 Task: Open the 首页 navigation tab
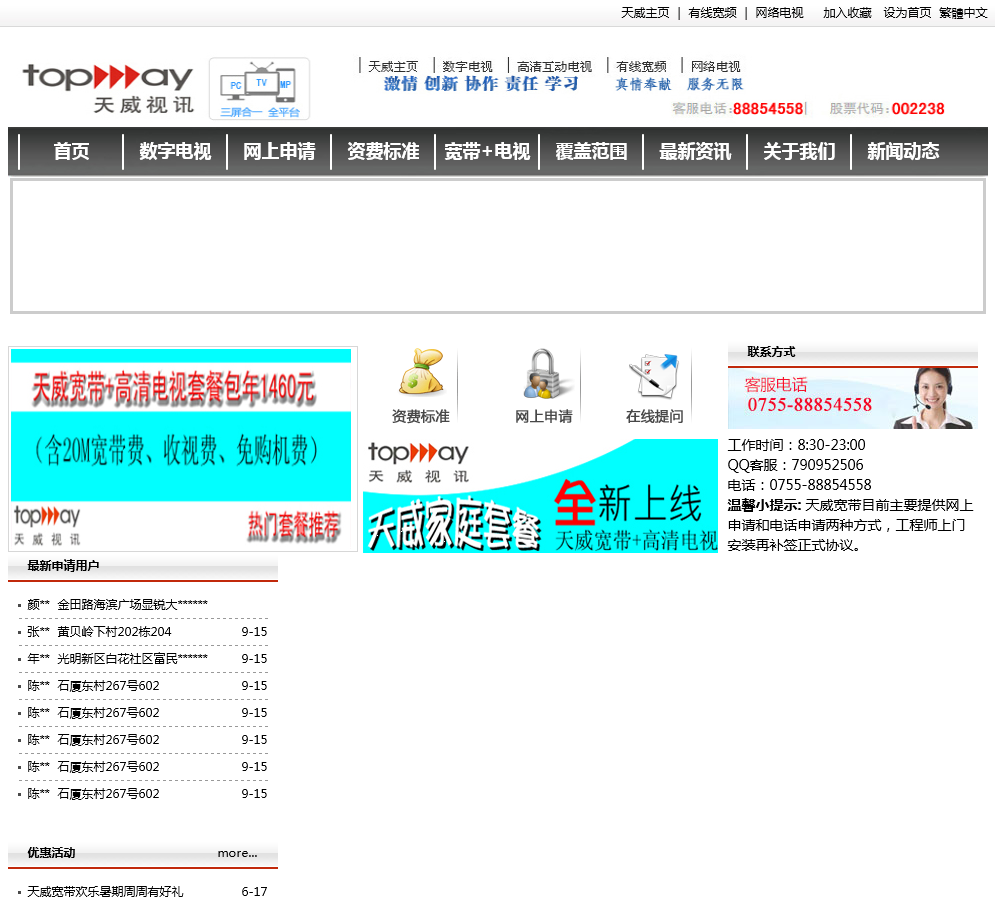71,152
